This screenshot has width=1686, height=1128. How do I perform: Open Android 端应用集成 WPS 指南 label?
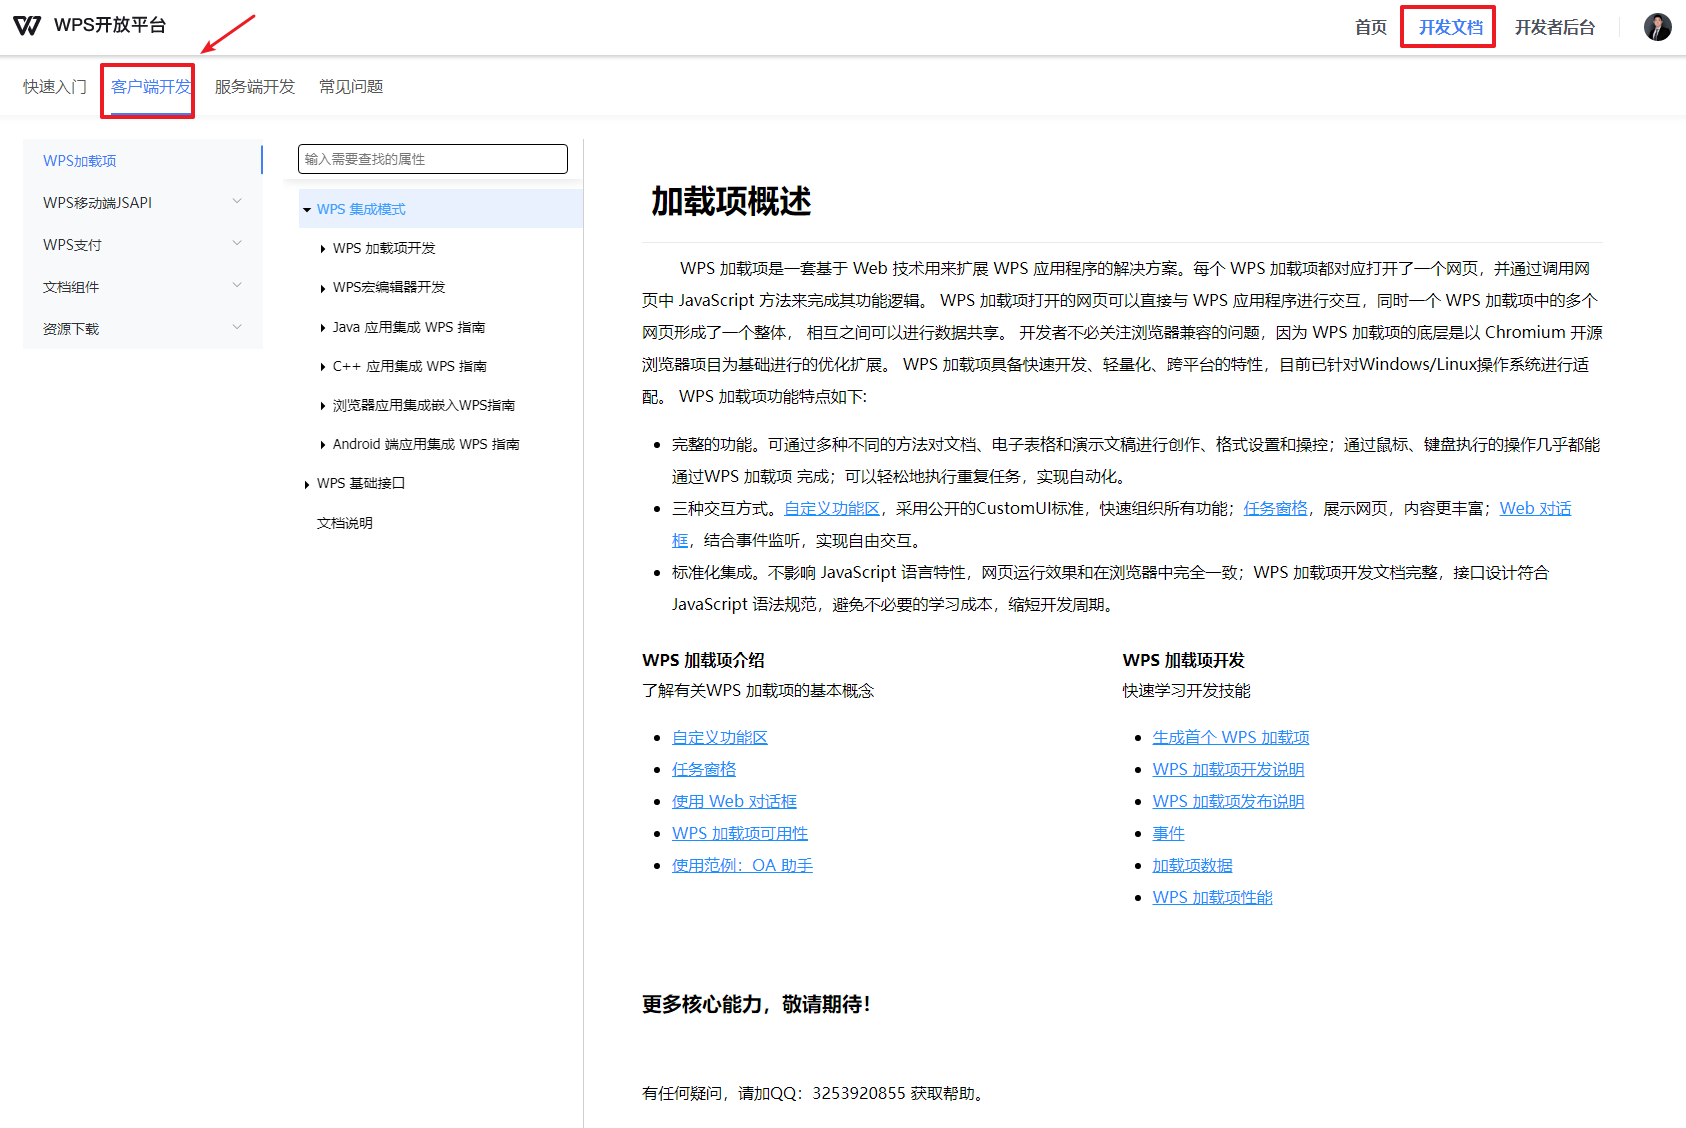426,444
